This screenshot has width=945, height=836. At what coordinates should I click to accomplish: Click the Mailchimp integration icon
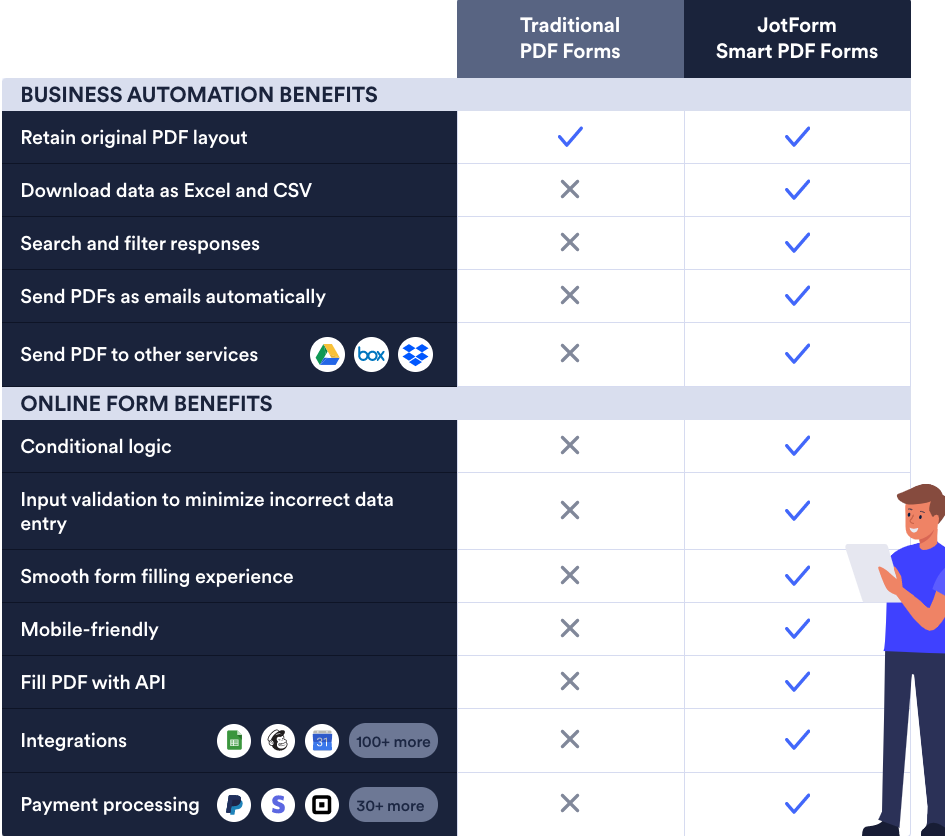pos(278,741)
